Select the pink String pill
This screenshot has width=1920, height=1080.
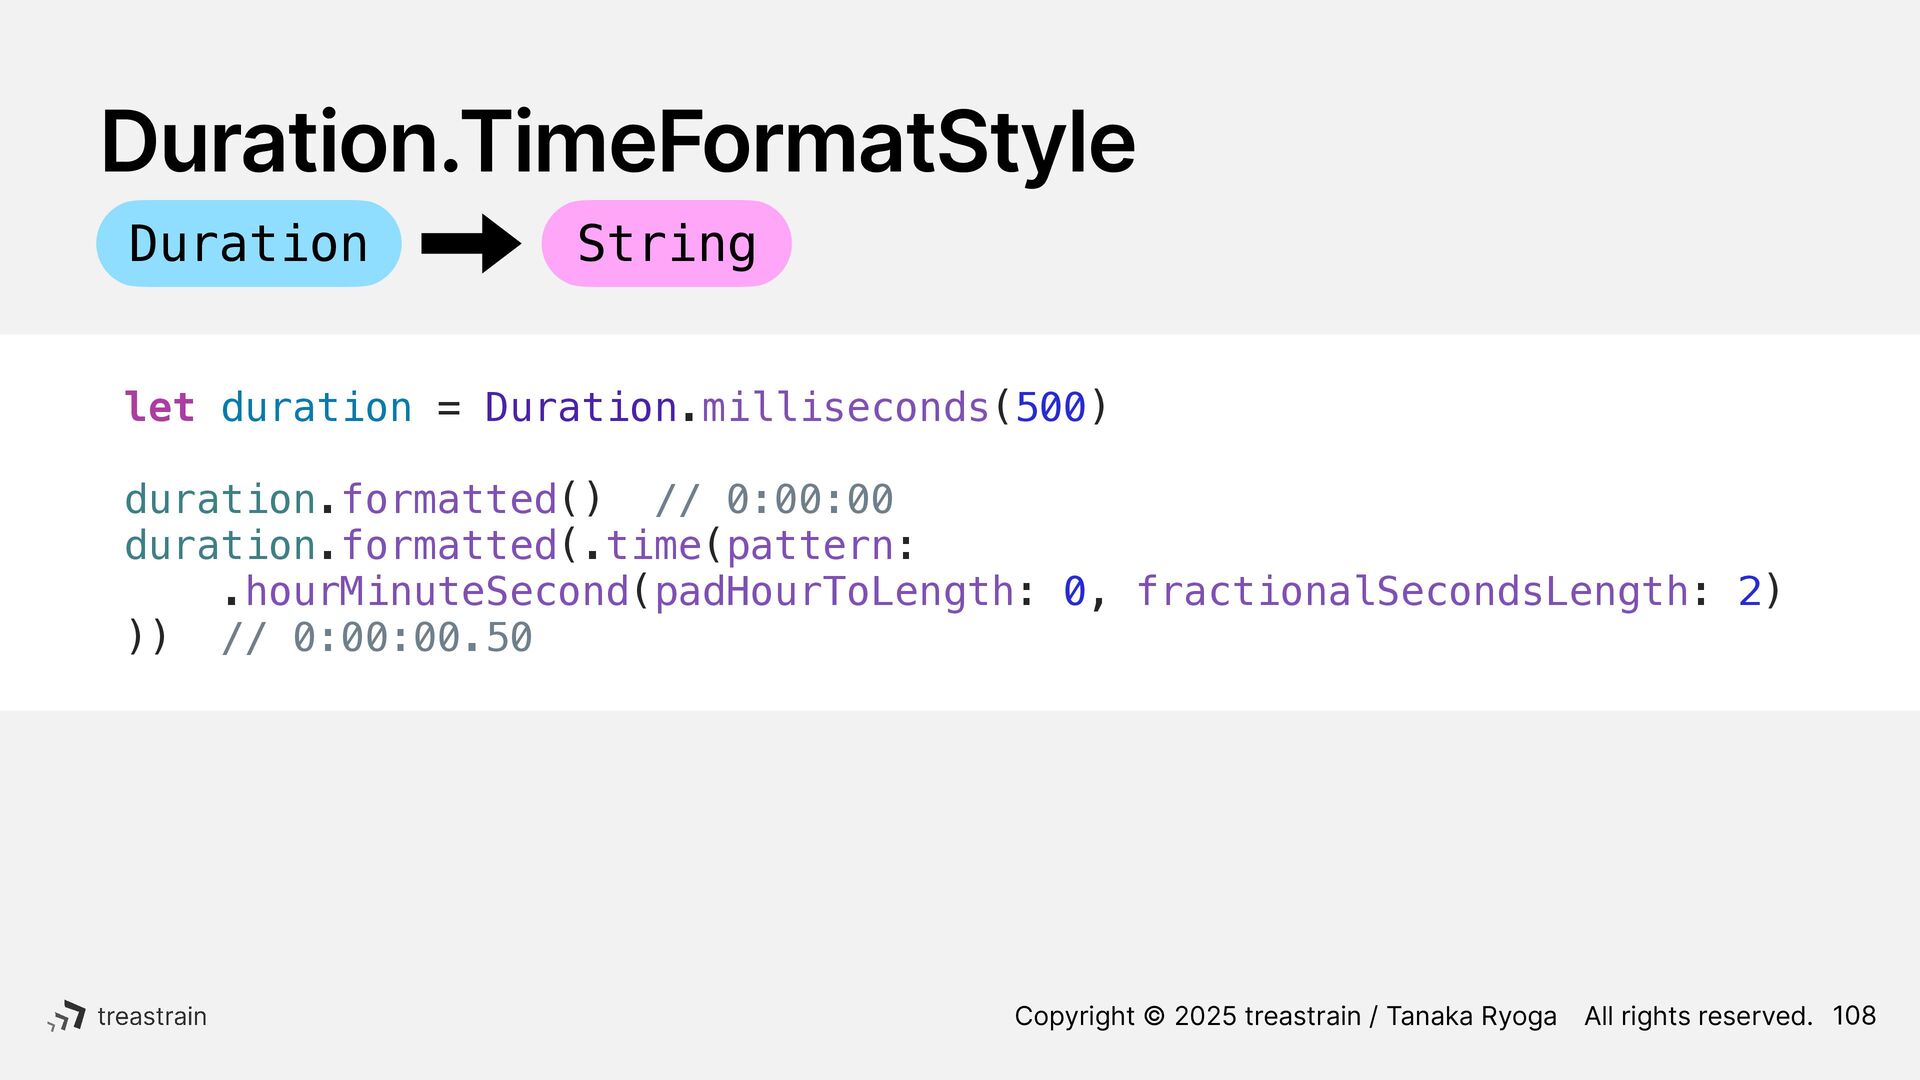(666, 243)
